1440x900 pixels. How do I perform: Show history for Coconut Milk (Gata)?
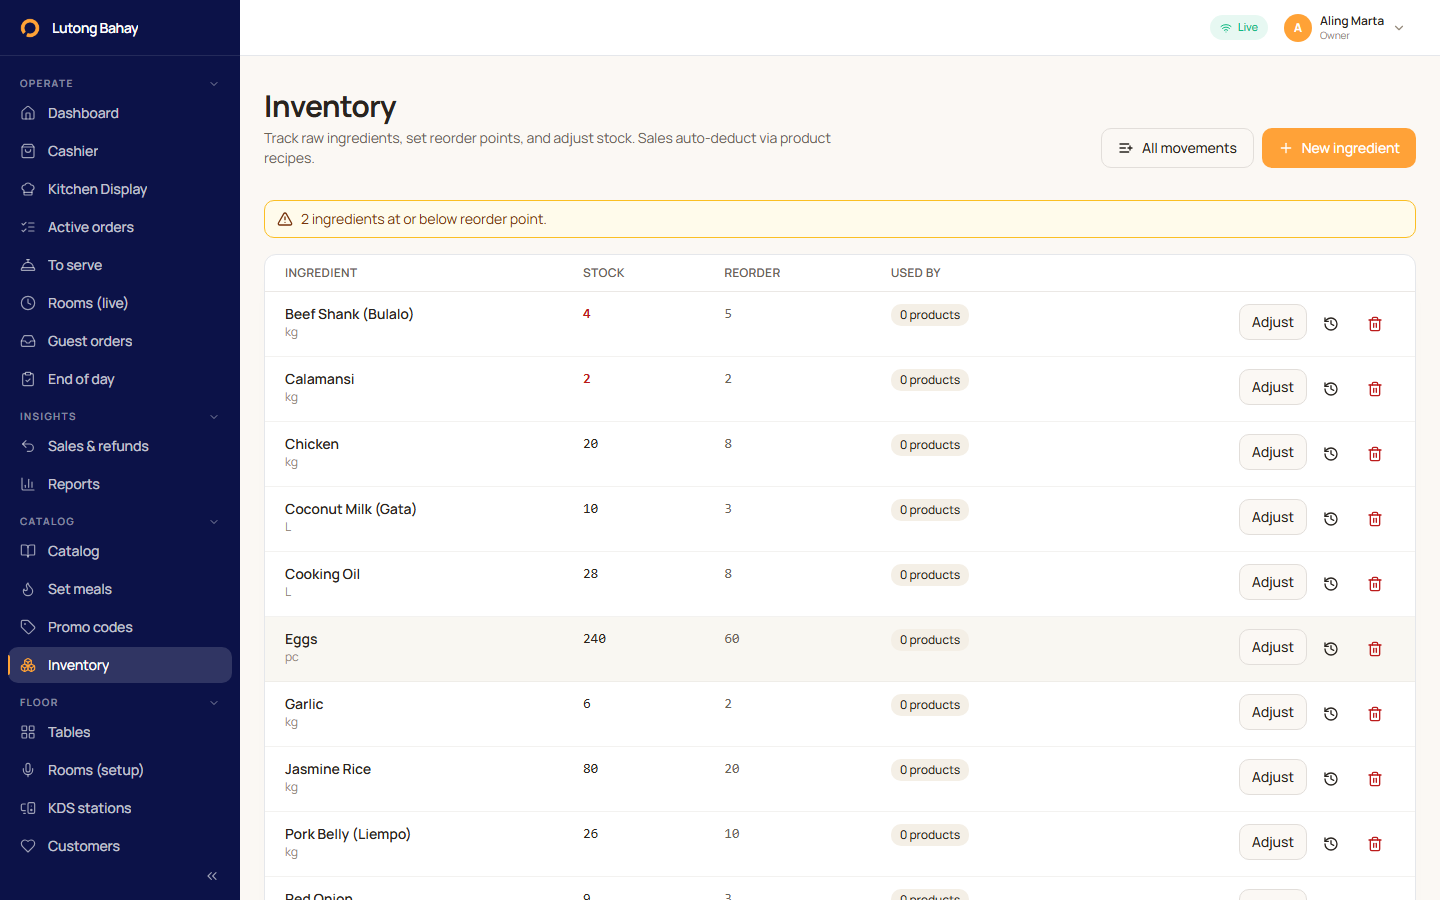point(1331,519)
